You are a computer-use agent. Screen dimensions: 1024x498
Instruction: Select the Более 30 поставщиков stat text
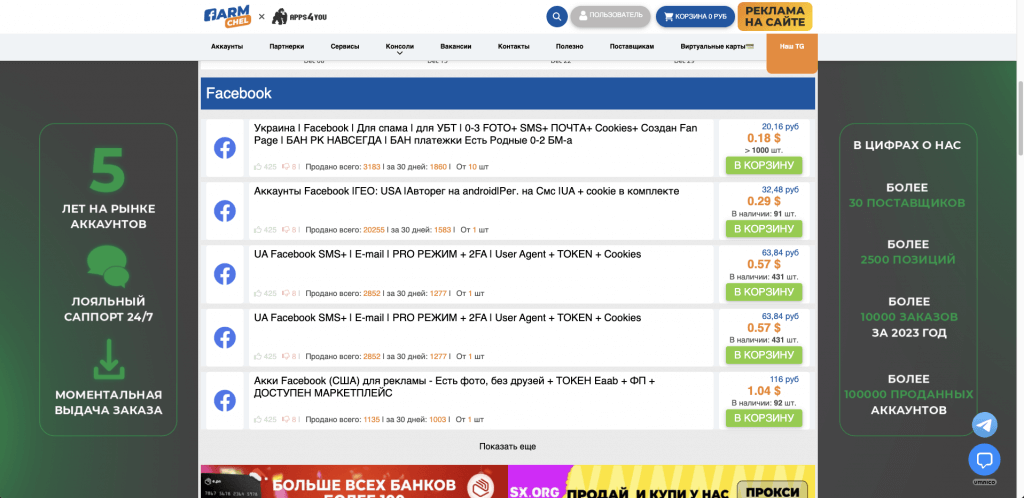(x=906, y=195)
